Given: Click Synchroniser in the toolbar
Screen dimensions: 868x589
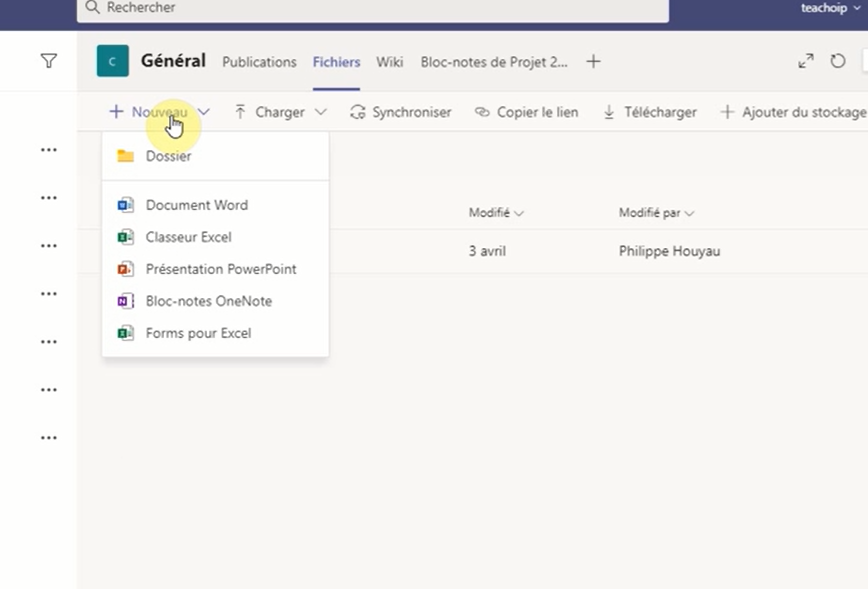Looking at the screenshot, I should pyautogui.click(x=401, y=112).
